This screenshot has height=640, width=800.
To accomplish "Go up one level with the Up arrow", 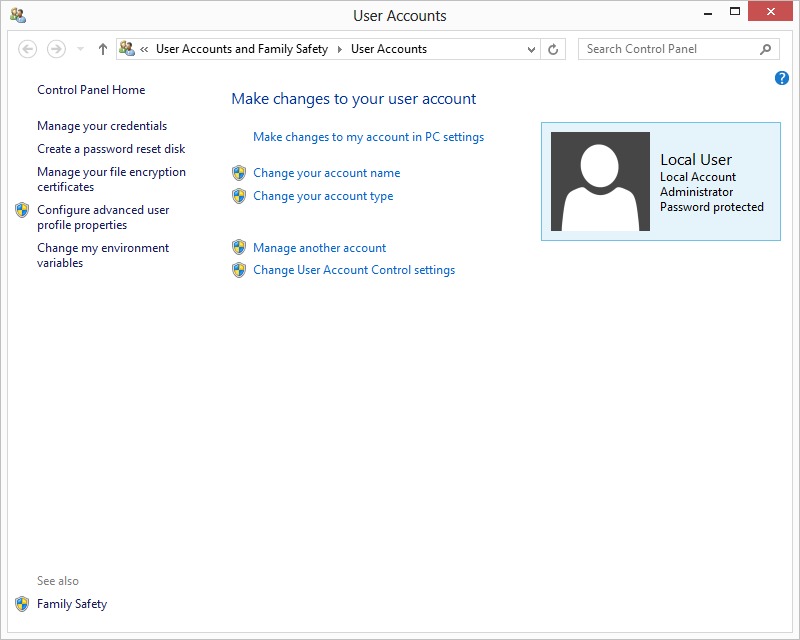I will (102, 49).
